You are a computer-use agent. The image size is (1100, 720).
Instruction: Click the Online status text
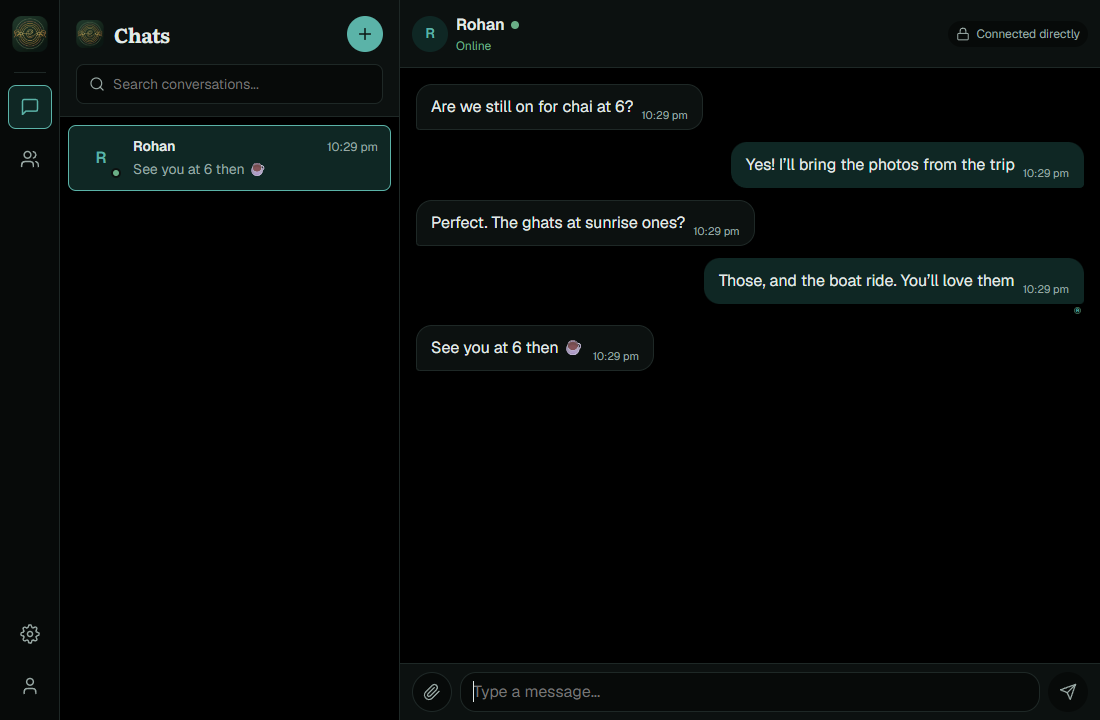[x=474, y=46]
